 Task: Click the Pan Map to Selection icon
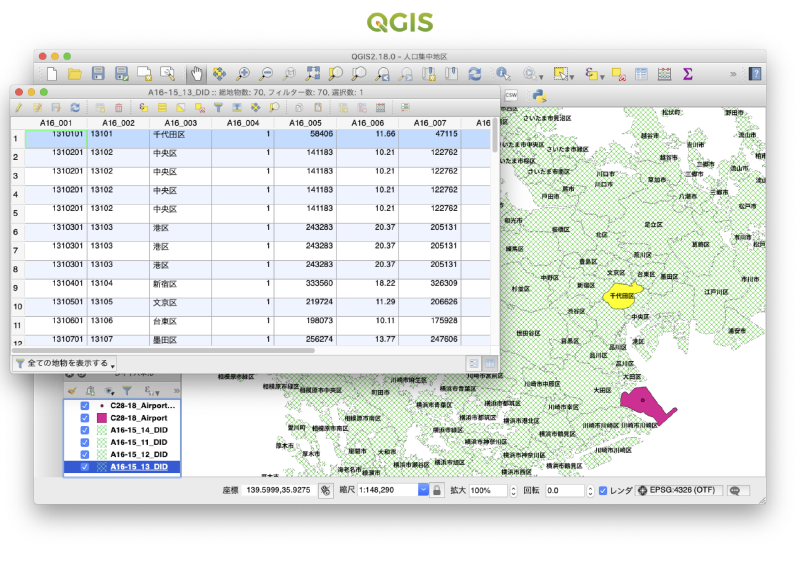[x=219, y=74]
